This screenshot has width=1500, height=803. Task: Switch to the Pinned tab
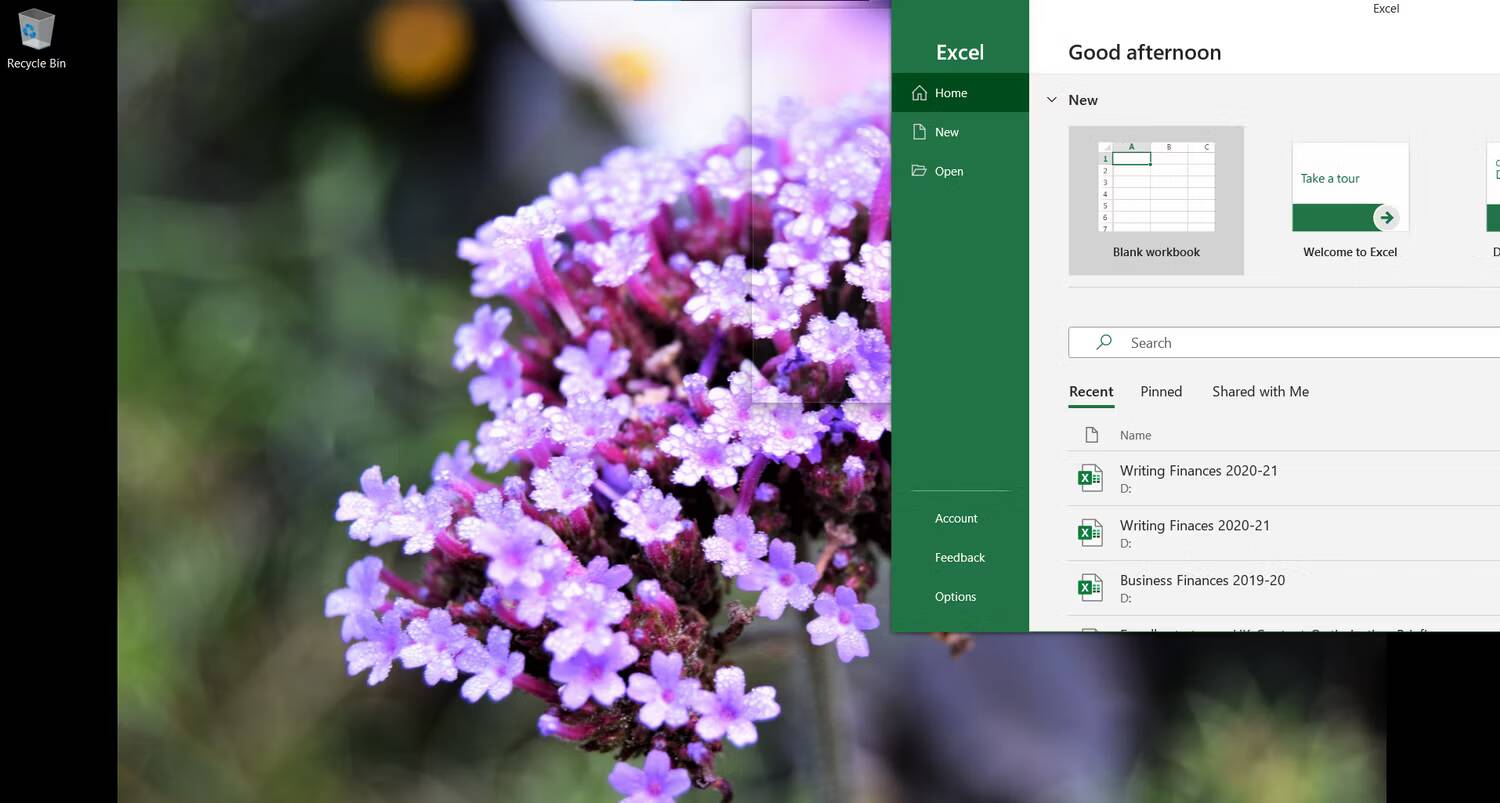coord(1160,391)
